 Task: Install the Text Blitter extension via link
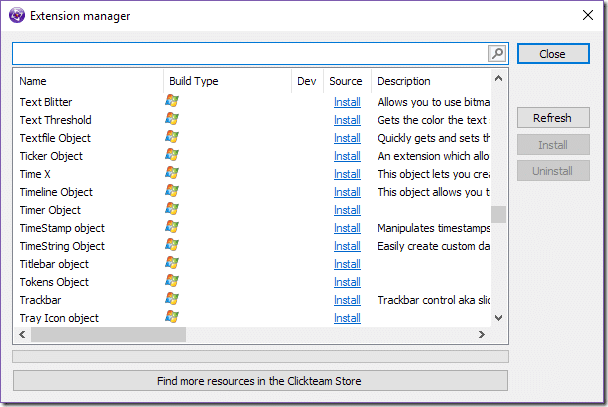click(x=347, y=102)
